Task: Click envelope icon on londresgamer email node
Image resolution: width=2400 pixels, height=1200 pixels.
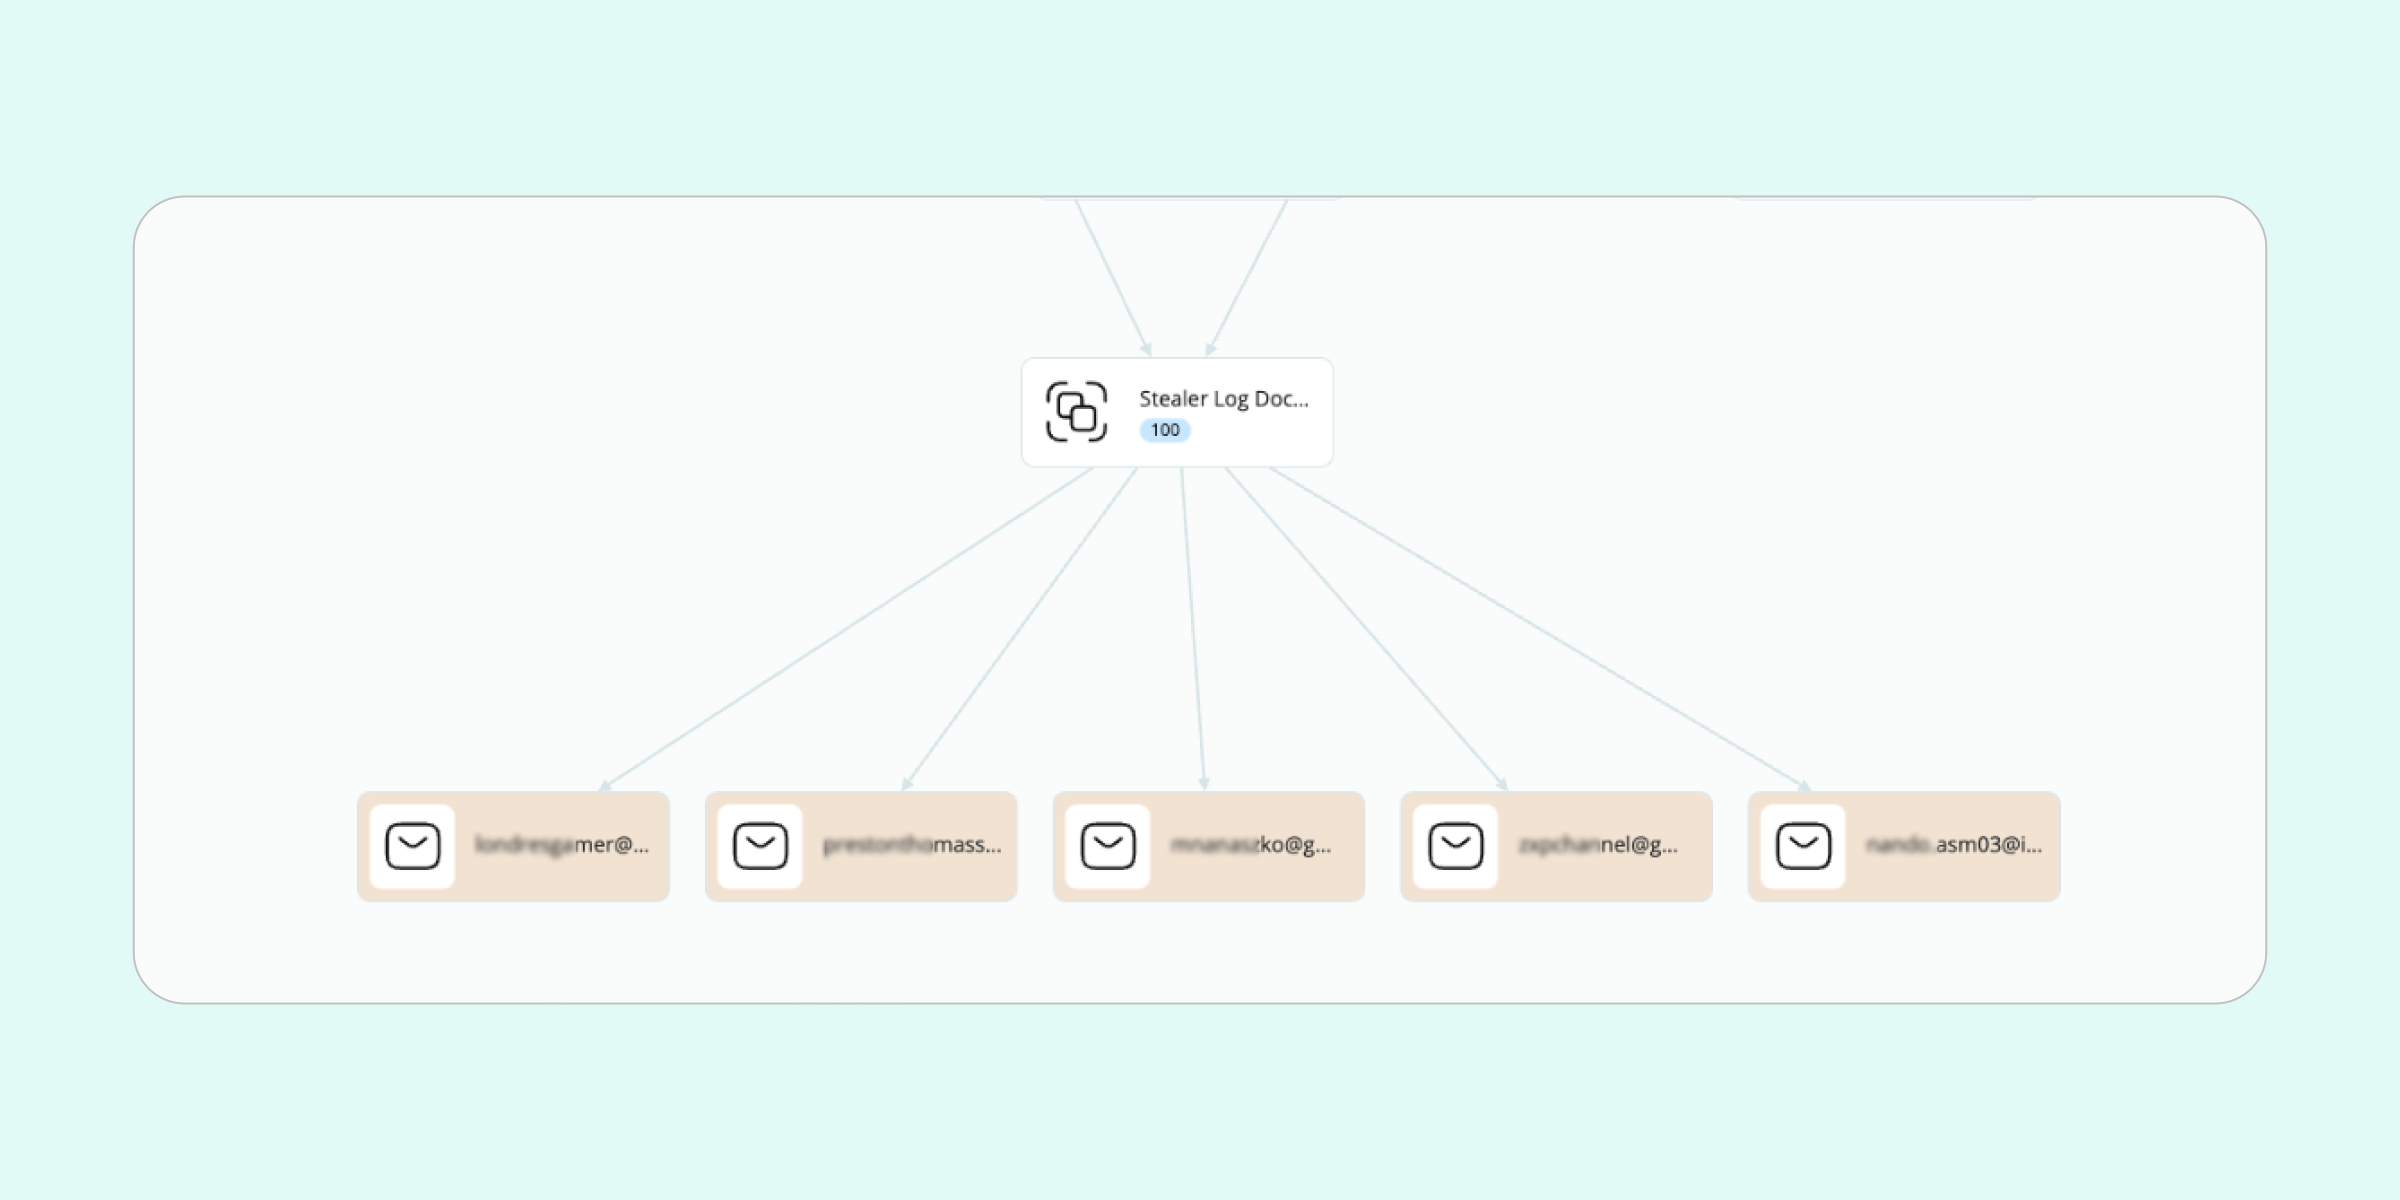Action: pyautogui.click(x=412, y=846)
